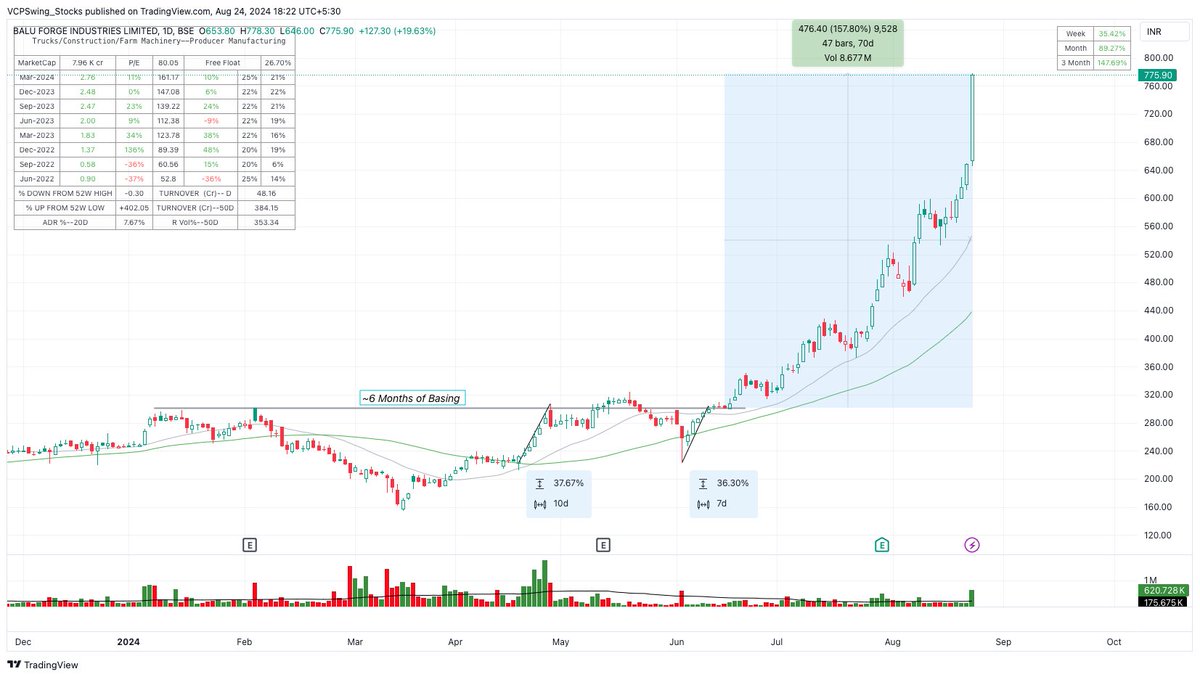Screen dimensions: 1200x677
Task: Click the Jun-2023 sales value 112.38
Action: (168, 121)
